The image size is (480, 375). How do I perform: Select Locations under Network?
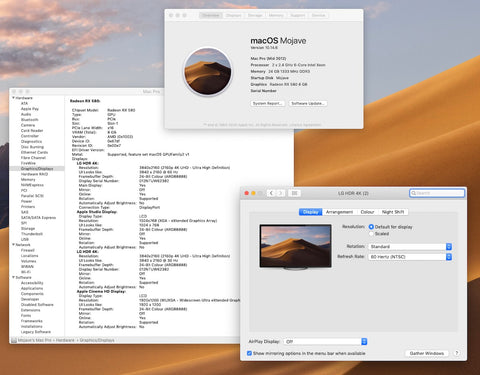tap(29, 256)
